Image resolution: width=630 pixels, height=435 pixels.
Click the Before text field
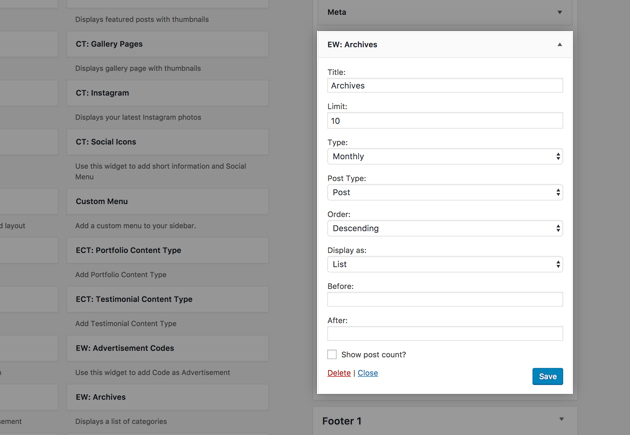coord(445,299)
